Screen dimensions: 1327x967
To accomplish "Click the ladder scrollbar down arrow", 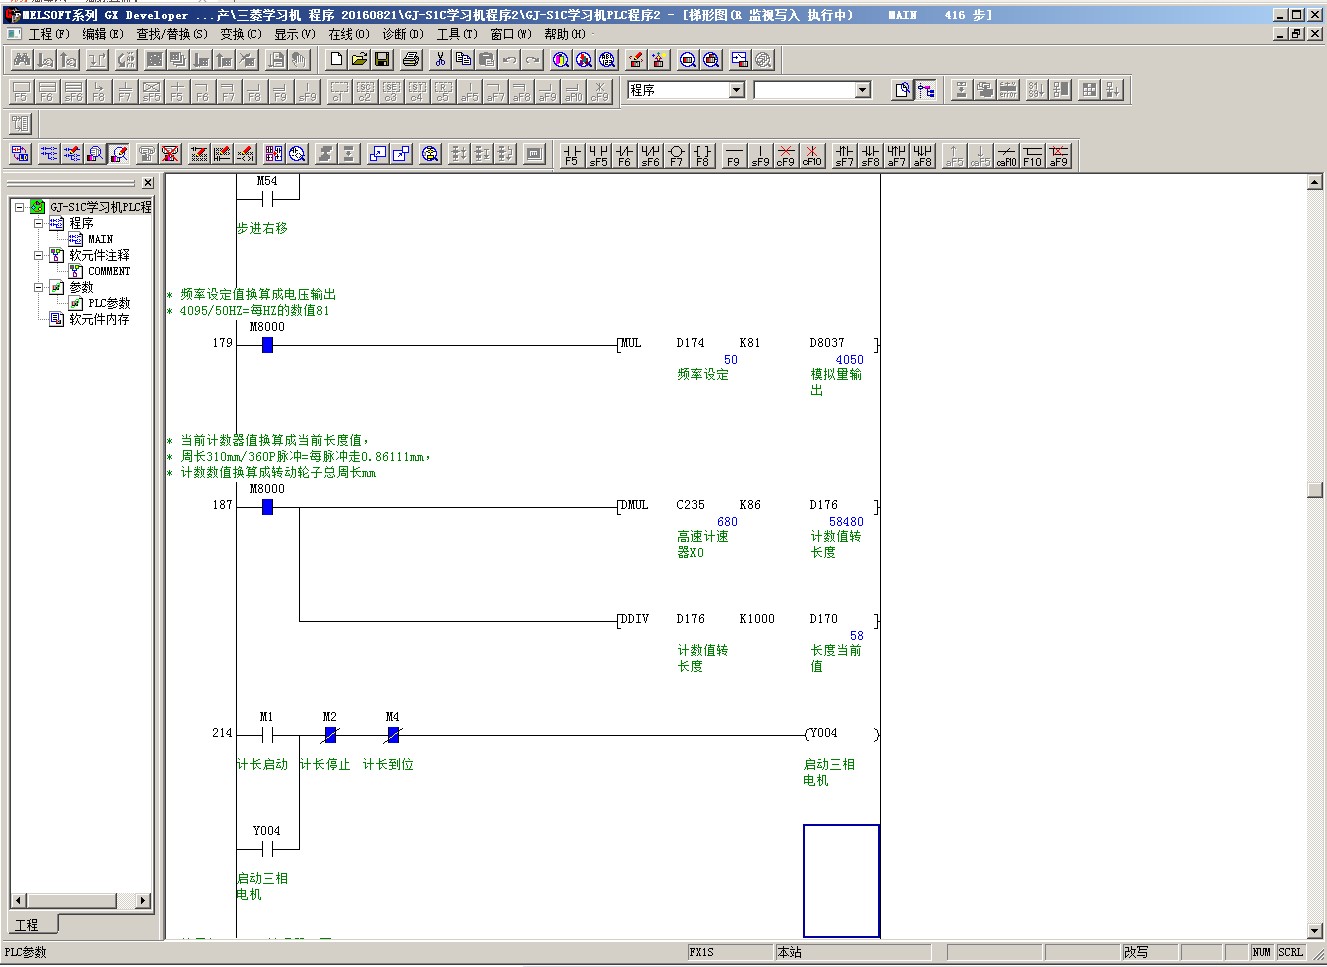I will (1315, 931).
